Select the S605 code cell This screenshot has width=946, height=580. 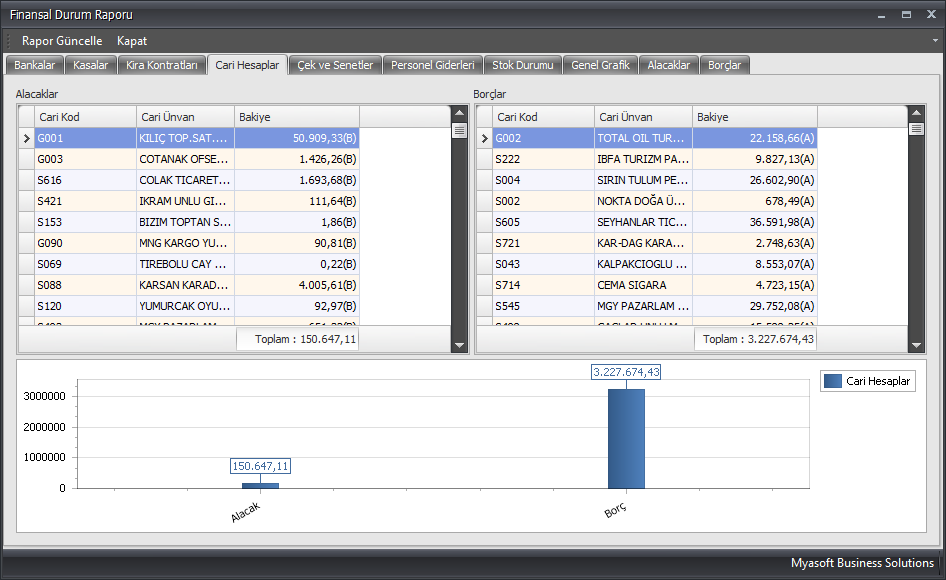[x=544, y=222]
